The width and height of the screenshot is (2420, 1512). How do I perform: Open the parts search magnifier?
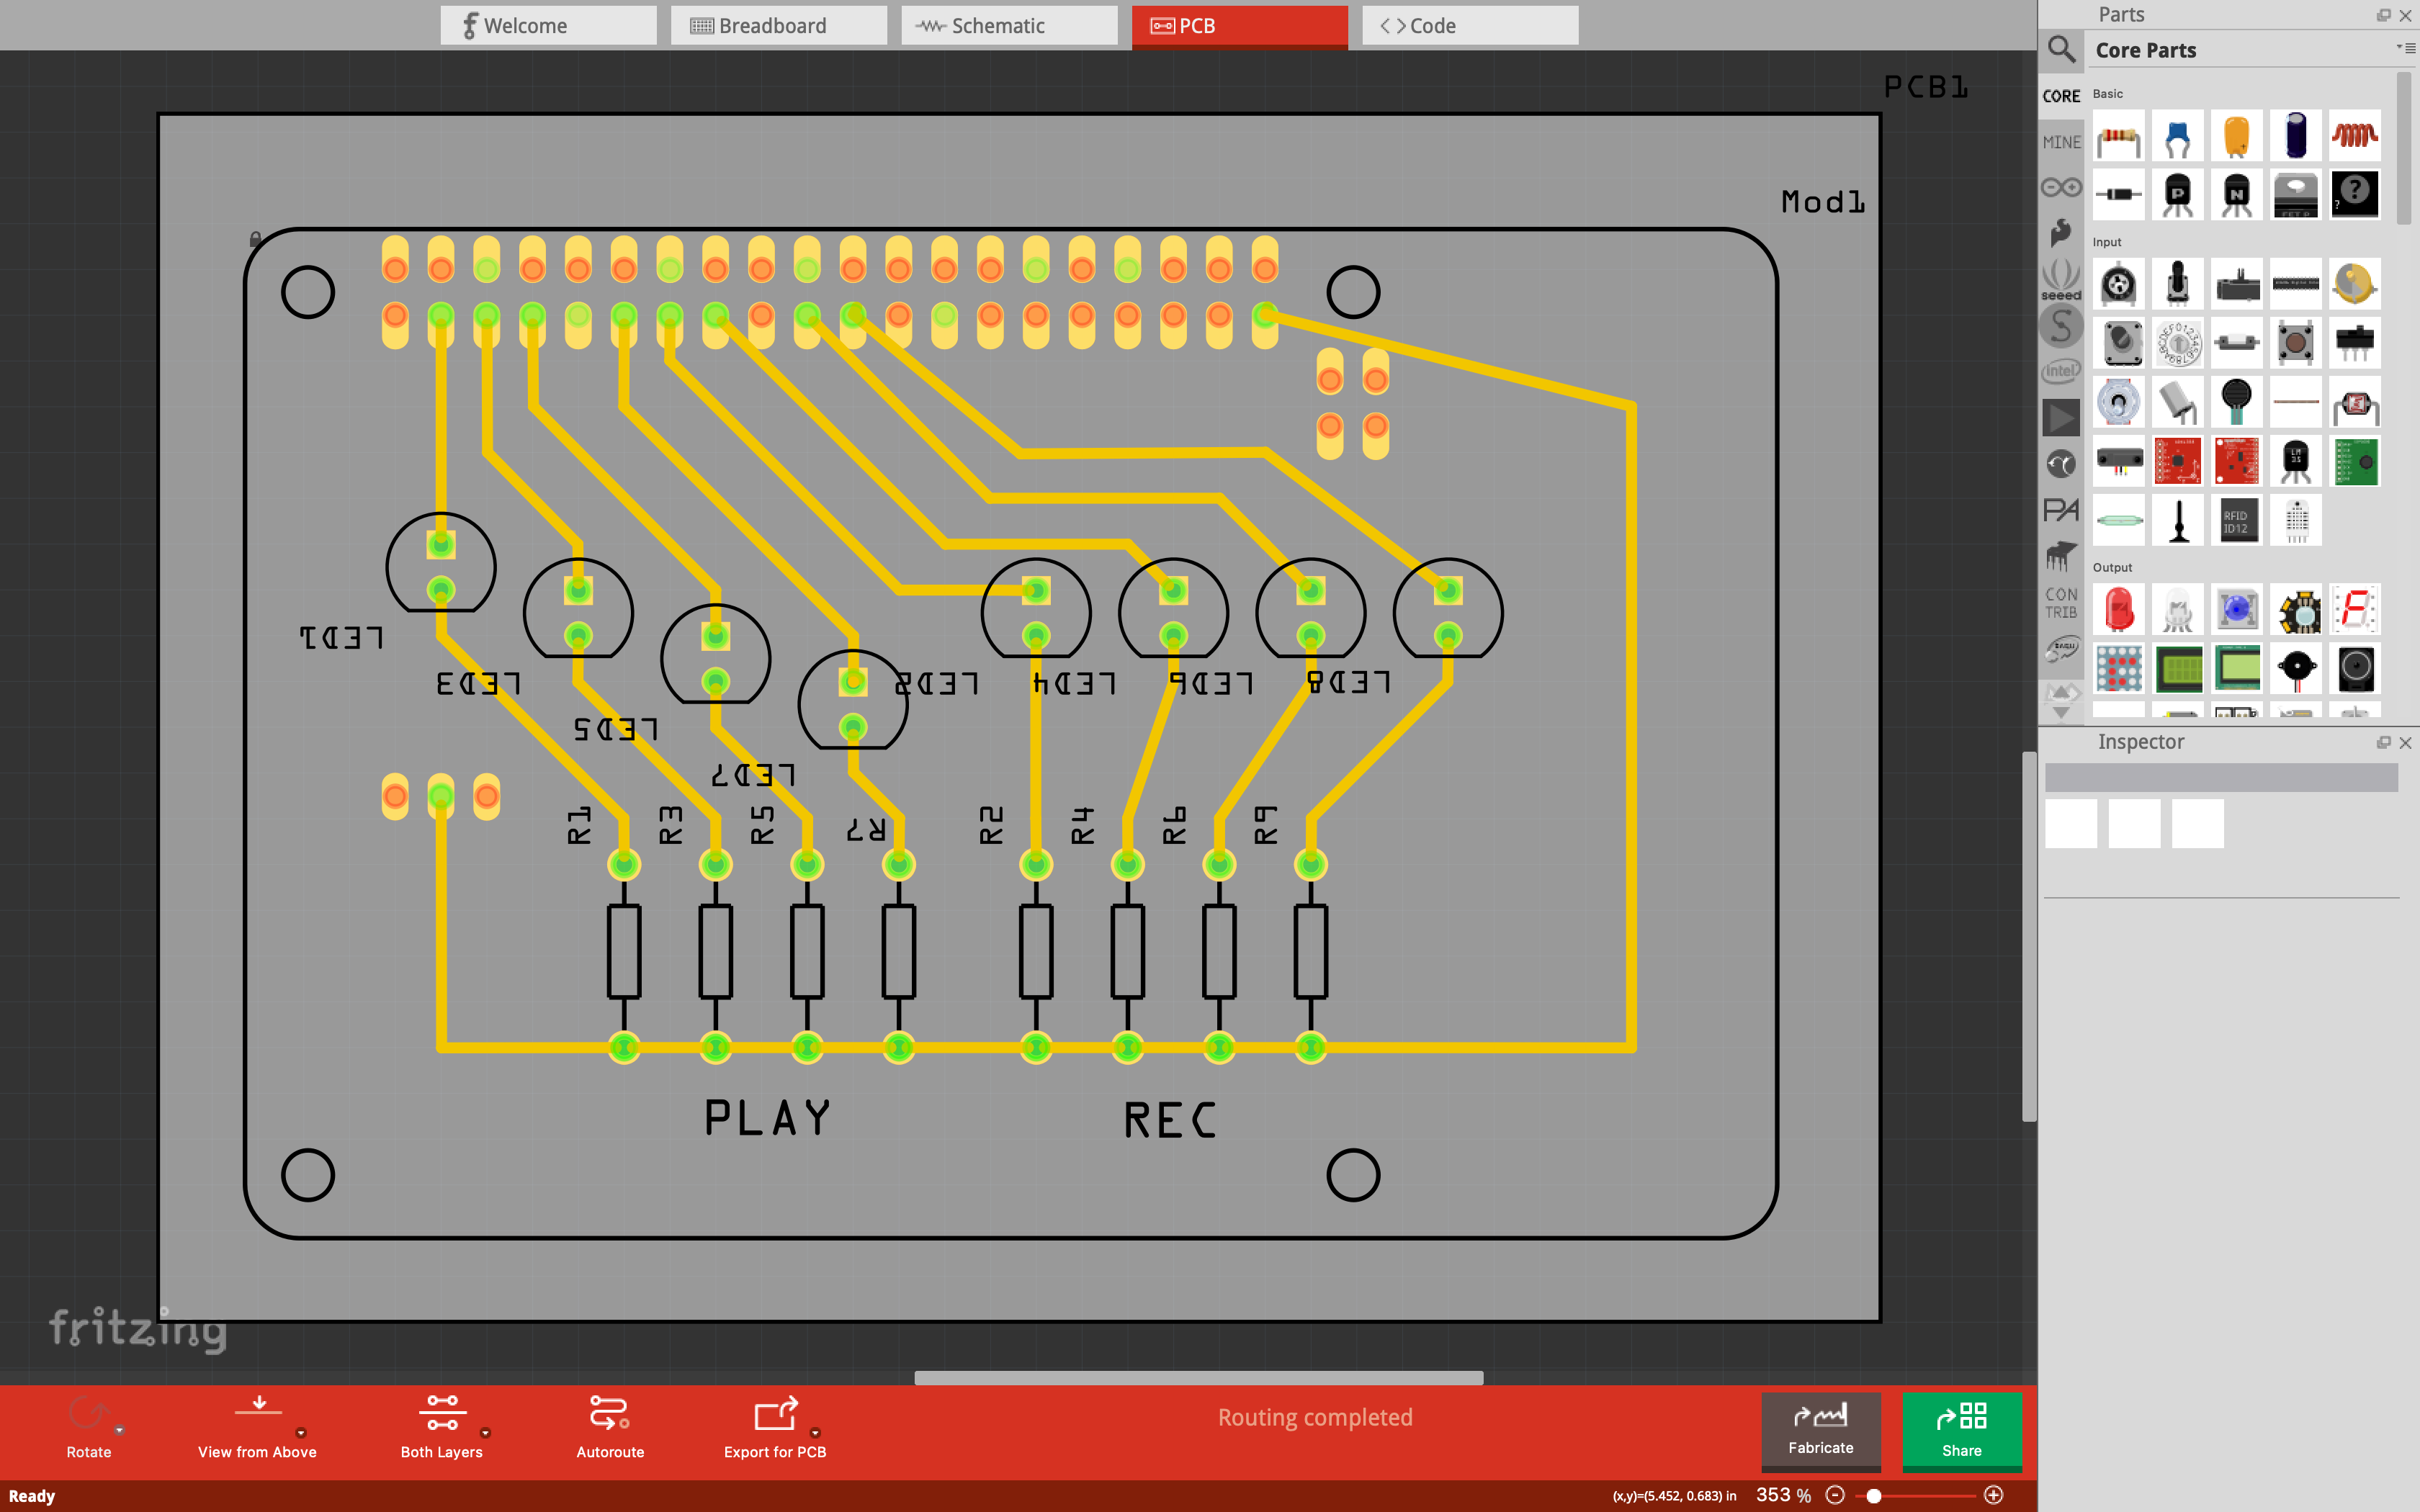tap(2061, 49)
